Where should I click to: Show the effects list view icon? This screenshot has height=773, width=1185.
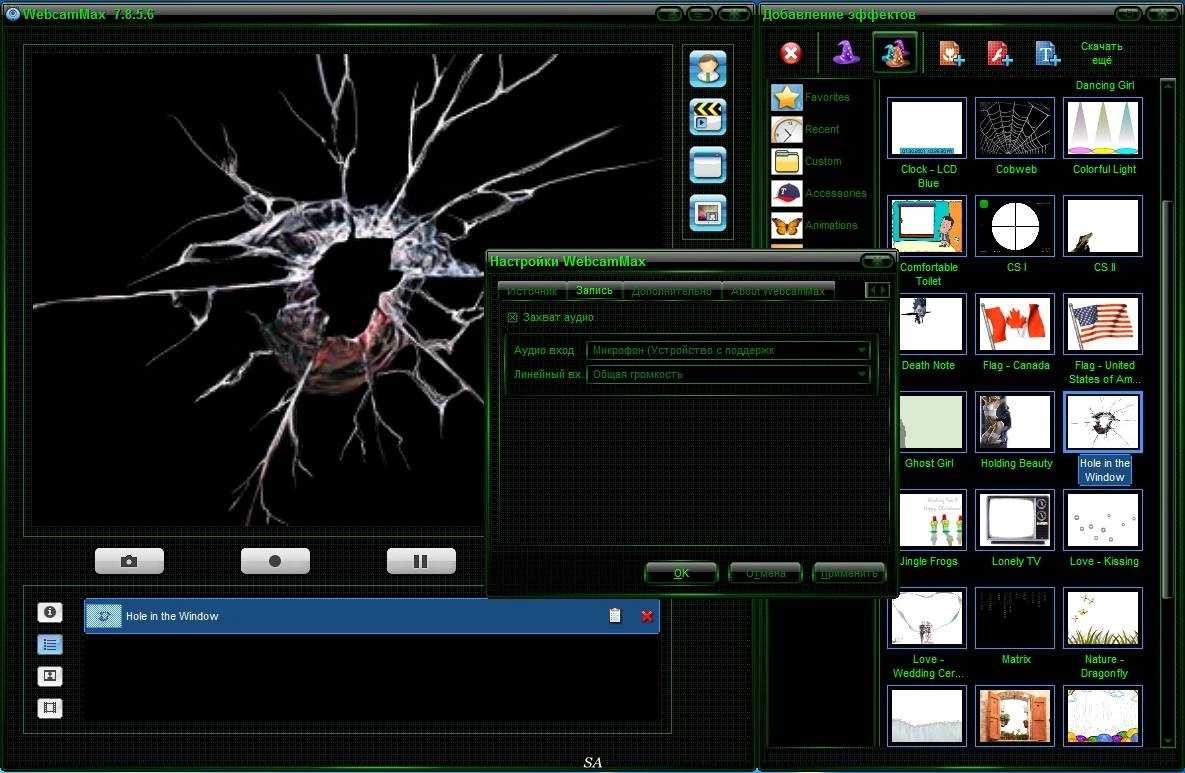pyautogui.click(x=50, y=645)
